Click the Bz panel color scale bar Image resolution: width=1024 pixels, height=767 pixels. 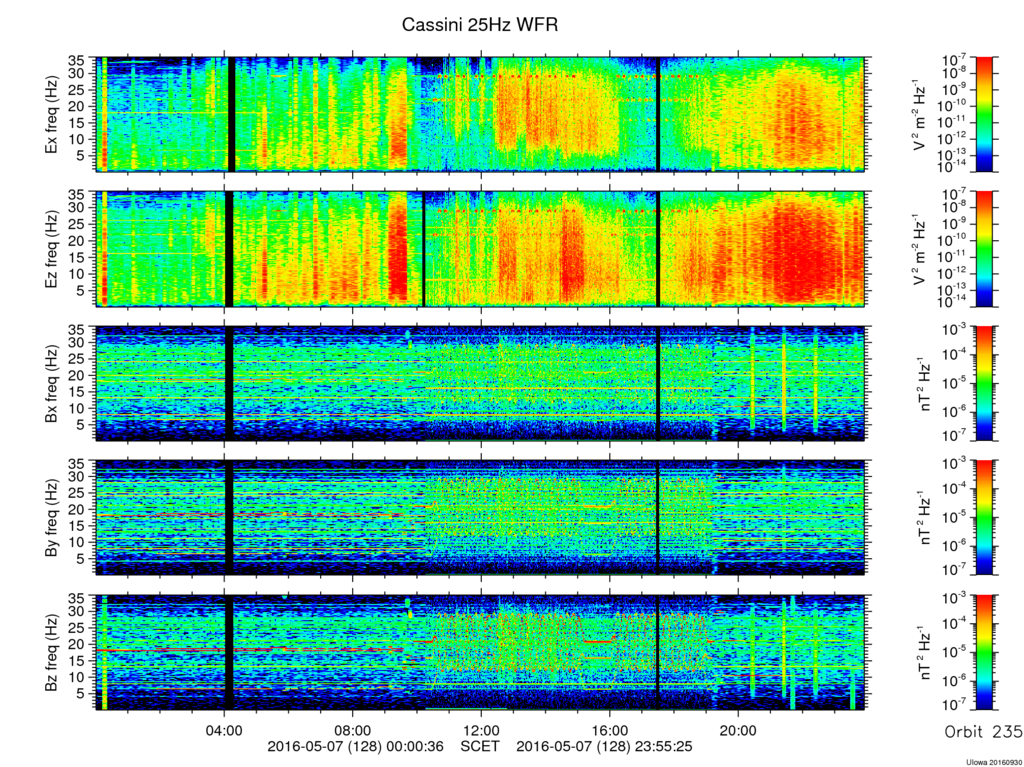coord(984,653)
